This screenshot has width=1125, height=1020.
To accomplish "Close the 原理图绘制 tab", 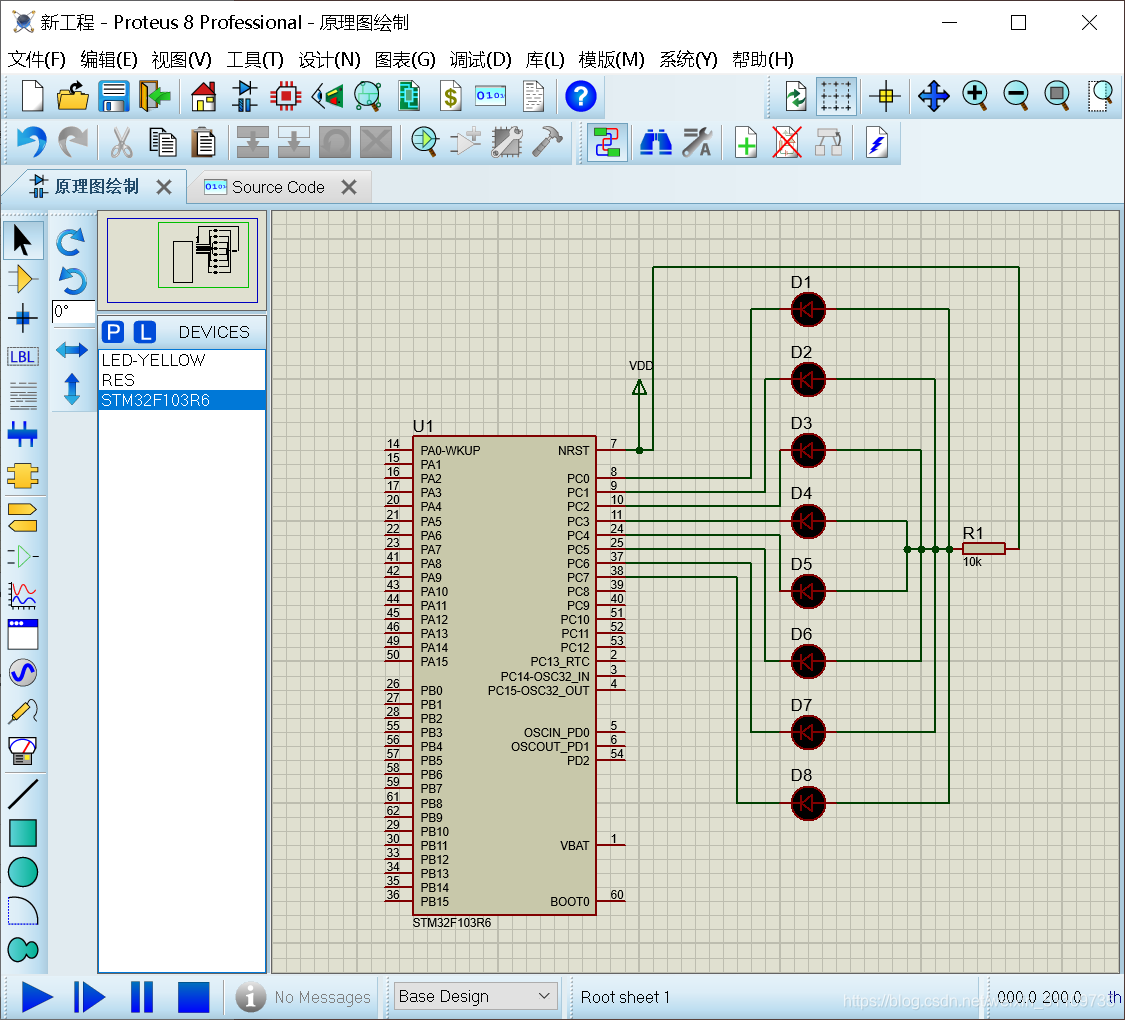I will point(164,187).
